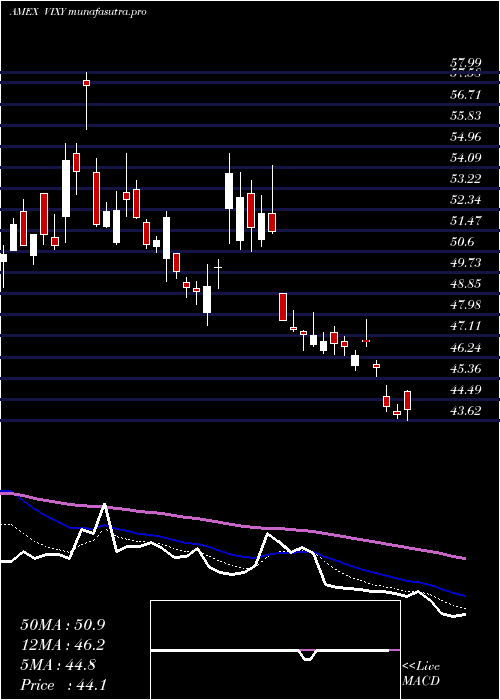Click the 48.85 price axis label
The width and height of the screenshot is (500, 700).
pos(466,283)
